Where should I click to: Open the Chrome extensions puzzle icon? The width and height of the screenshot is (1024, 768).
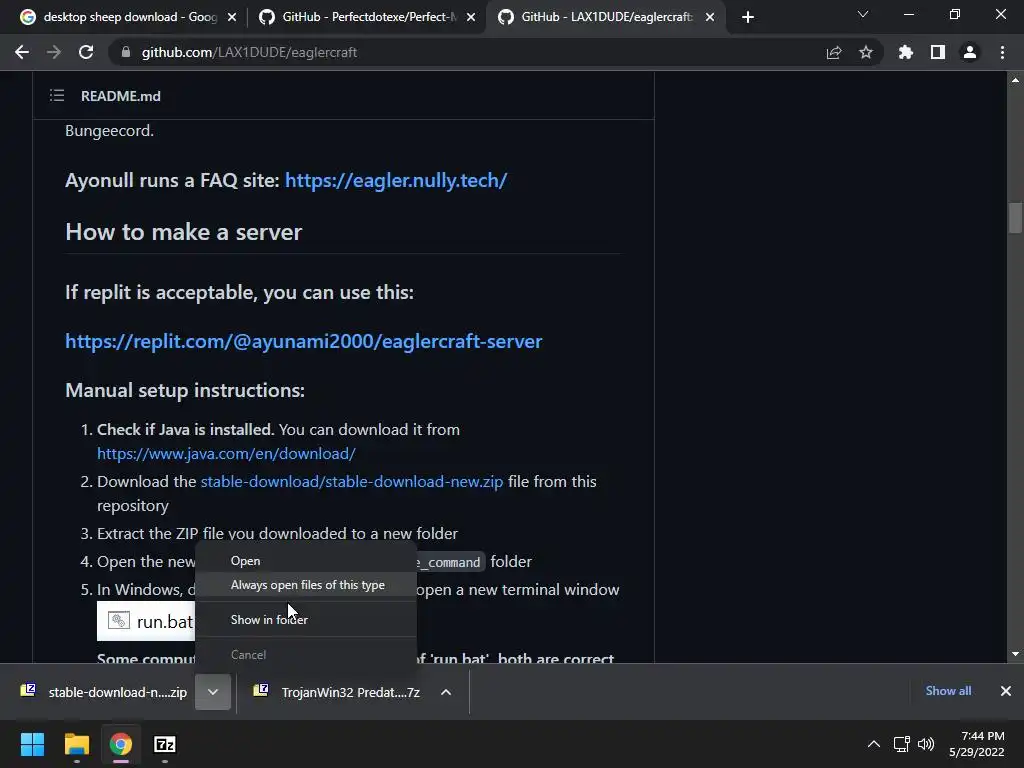pyautogui.click(x=906, y=52)
